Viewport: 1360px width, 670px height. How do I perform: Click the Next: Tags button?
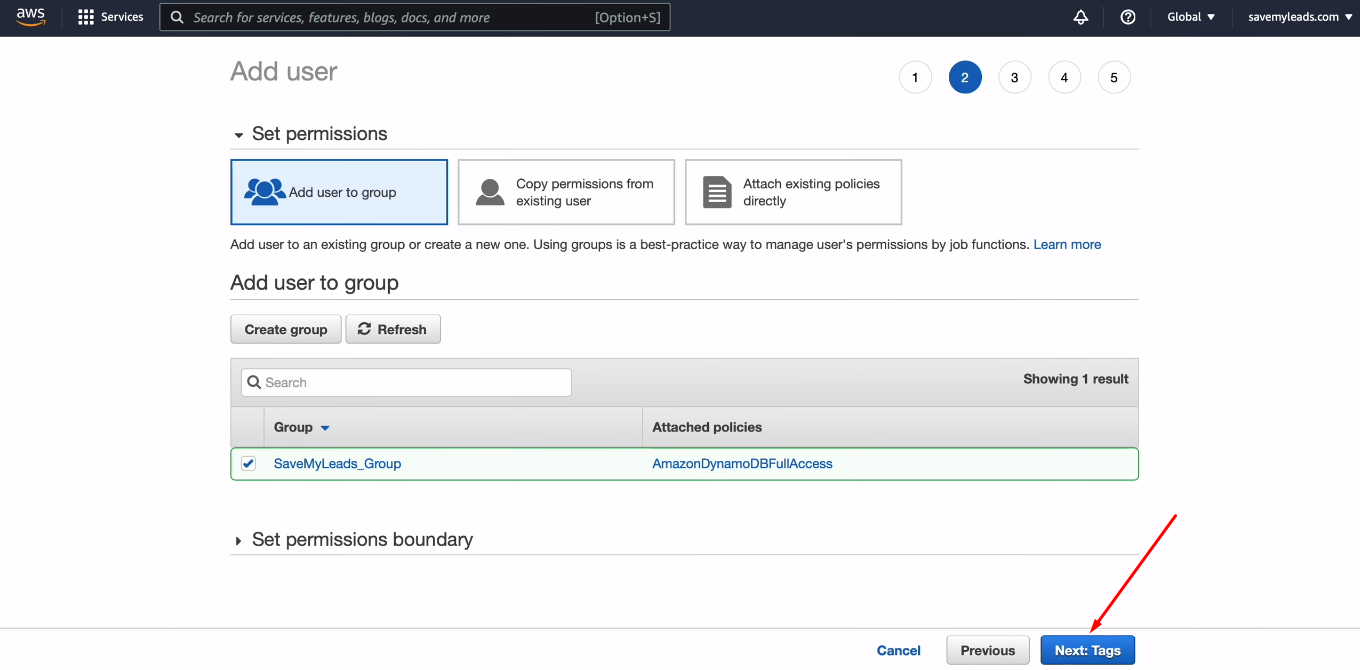click(x=1087, y=650)
